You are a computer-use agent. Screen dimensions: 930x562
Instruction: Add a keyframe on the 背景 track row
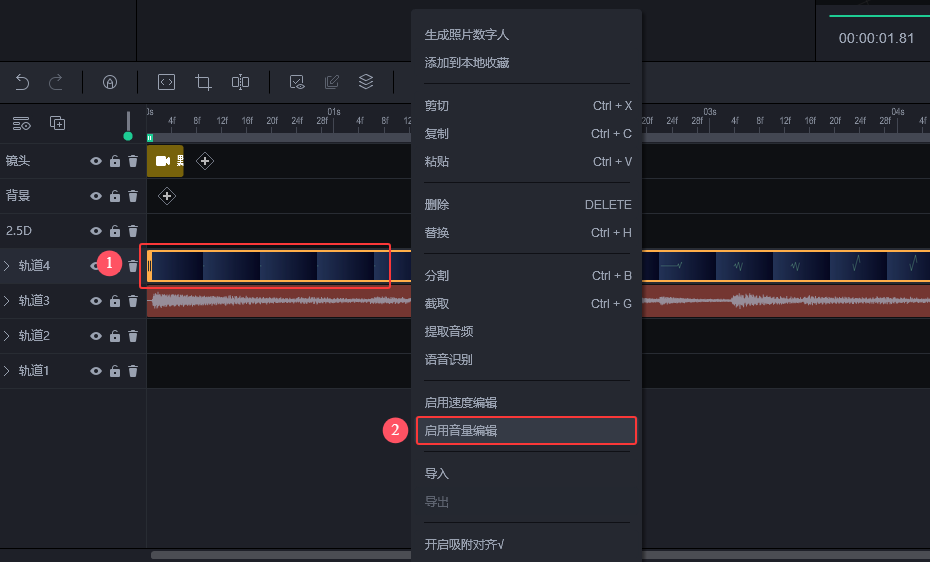tap(167, 196)
